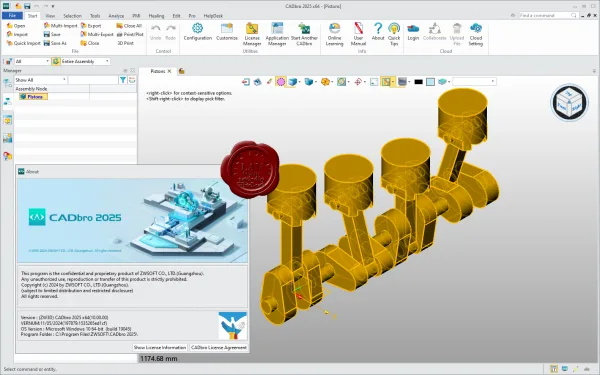This screenshot has width=600, height=375.
Task: Open a file with the Open command
Action: (16, 26)
